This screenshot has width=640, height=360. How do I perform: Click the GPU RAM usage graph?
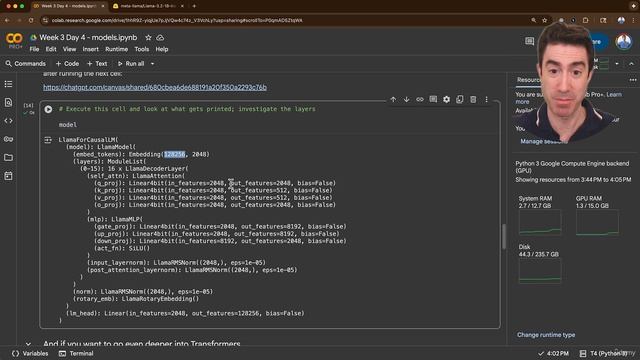coord(597,222)
